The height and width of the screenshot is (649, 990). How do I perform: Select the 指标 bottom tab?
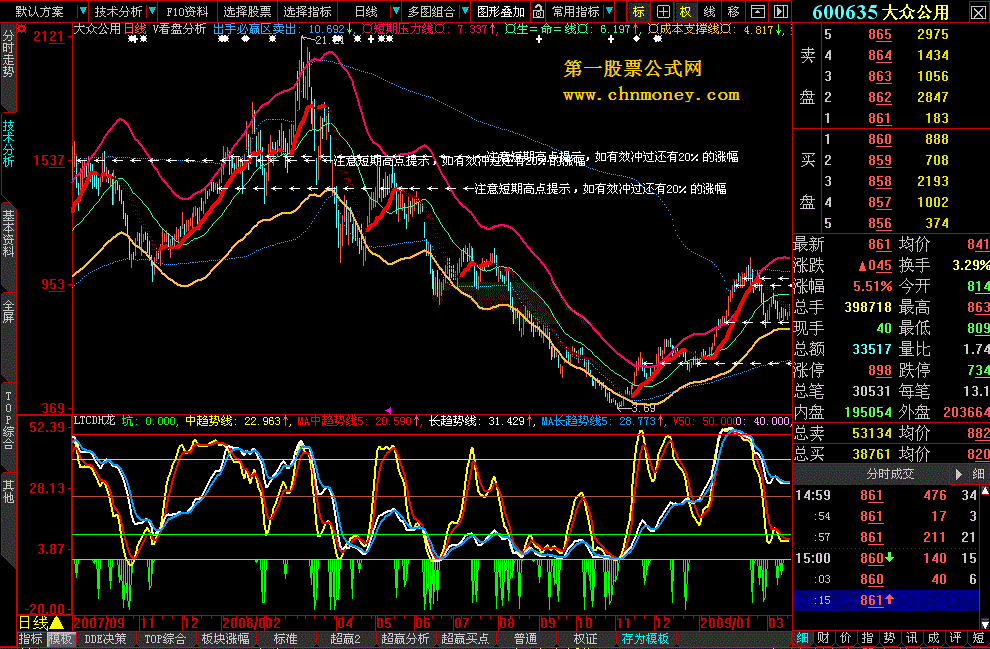[x=30, y=640]
